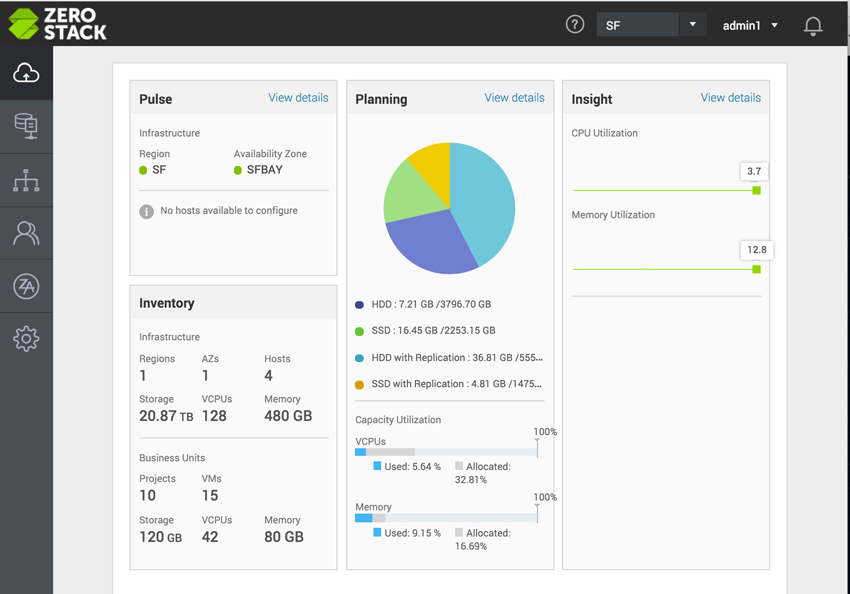Screen dimensions: 850x594
Task: Click the infrastructure memory value 480 GB
Action: pos(288,416)
